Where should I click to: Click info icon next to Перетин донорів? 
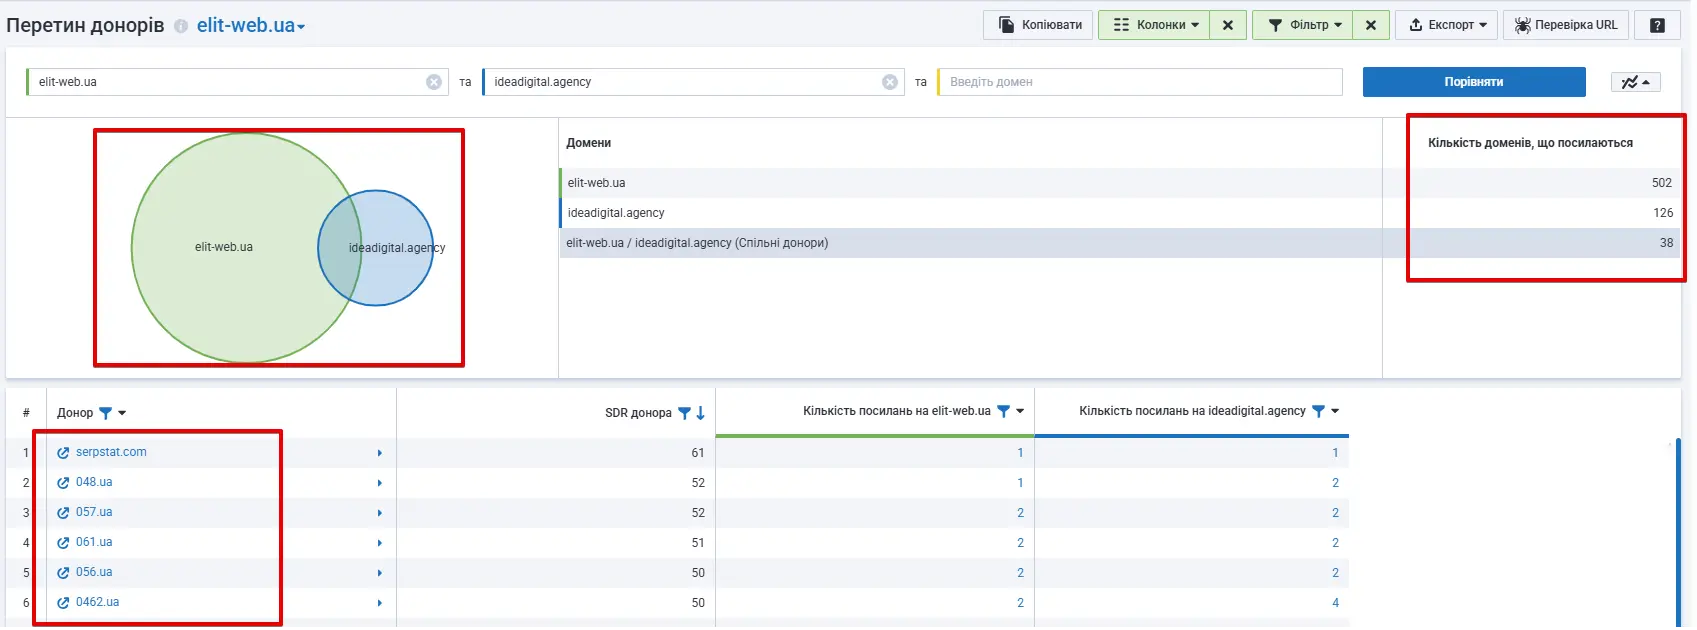[x=181, y=26]
